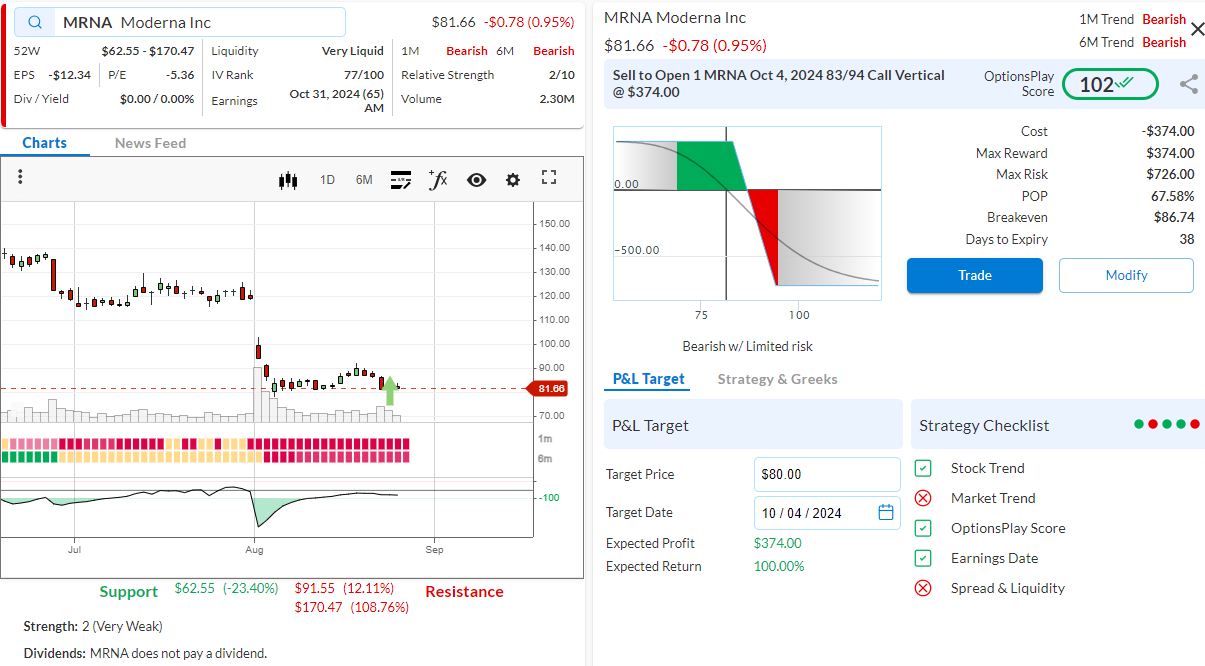This screenshot has height=666, width=1205.
Task: Click the 81.66 price label on axis
Action: [x=551, y=388]
